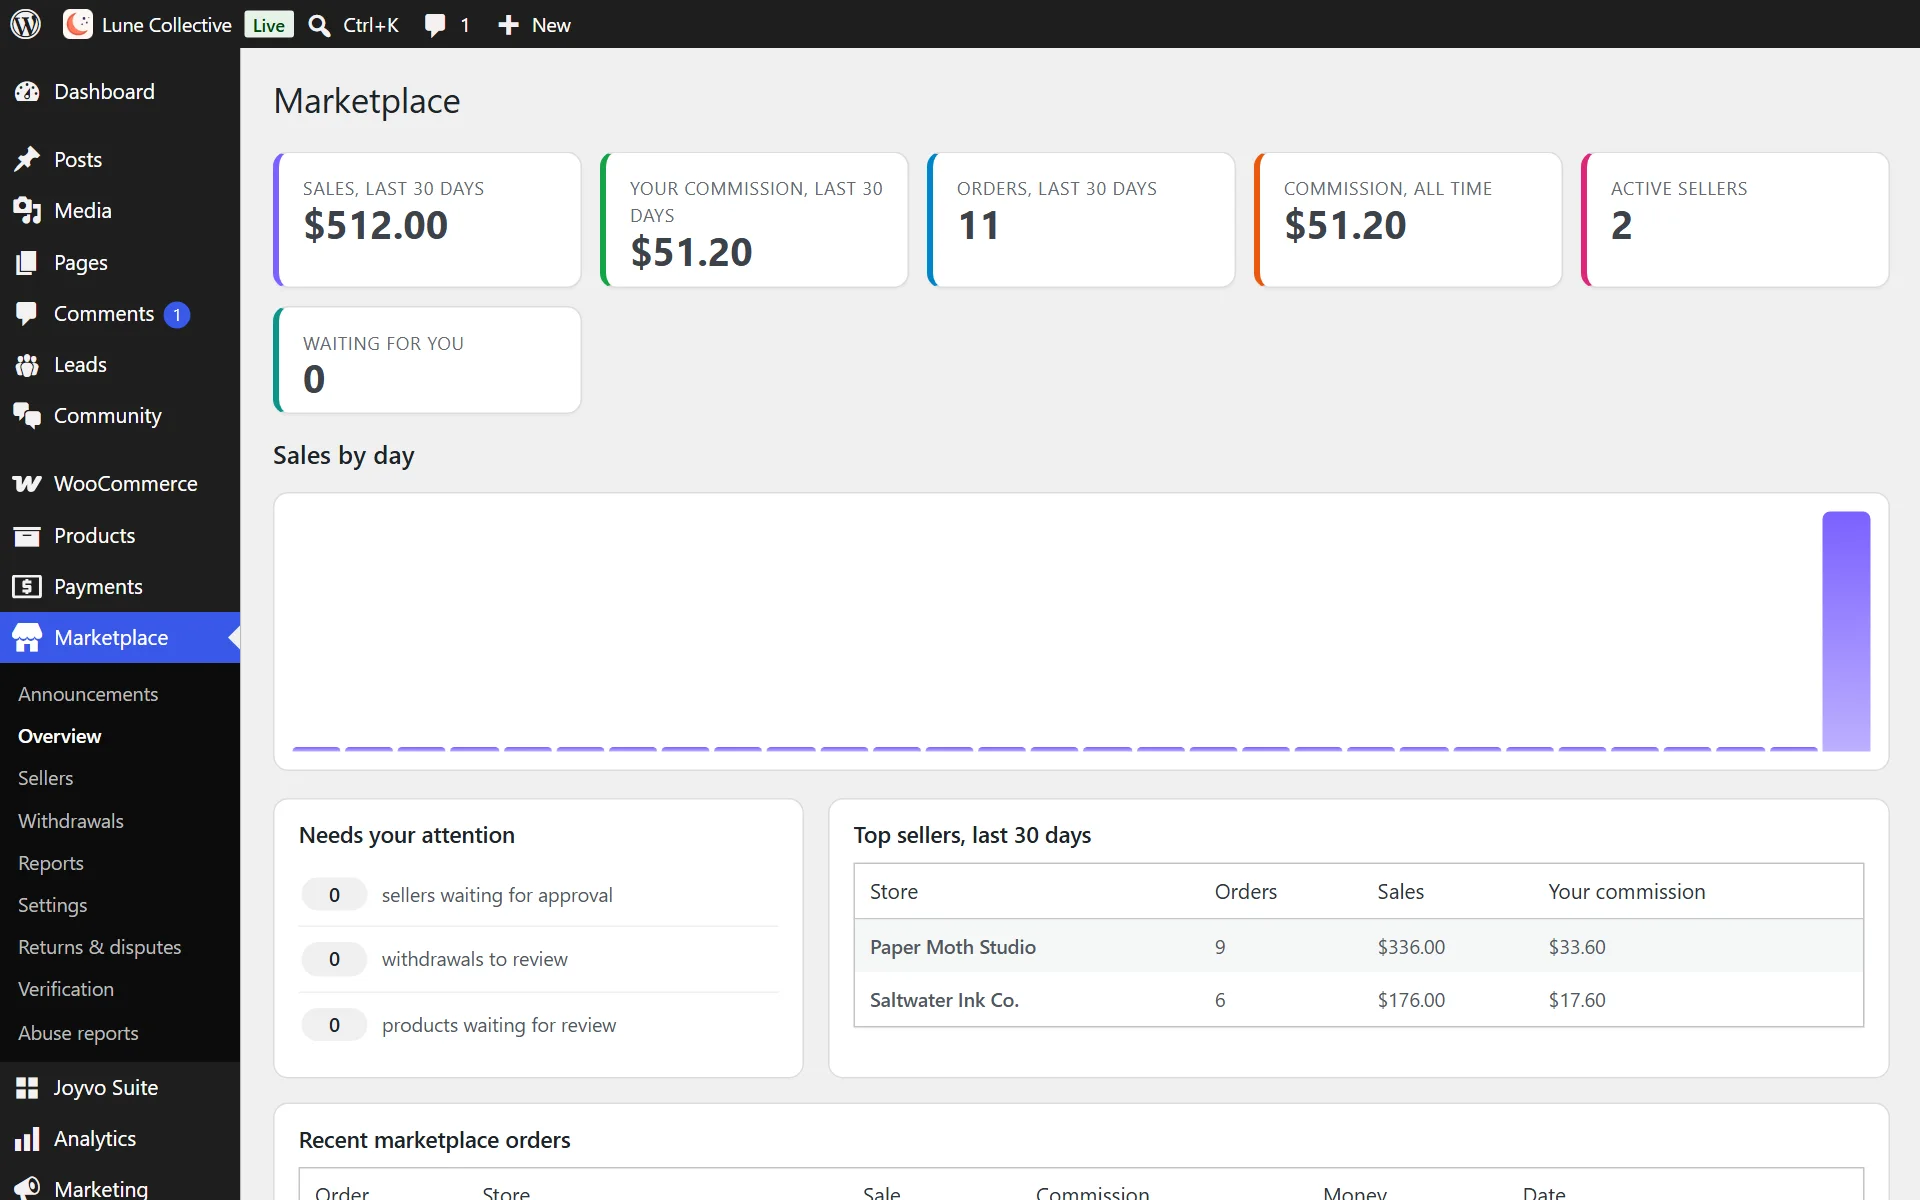Viewport: 1920px width, 1200px height.
Task: Click the Pages icon in sidebar
Action: point(27,263)
